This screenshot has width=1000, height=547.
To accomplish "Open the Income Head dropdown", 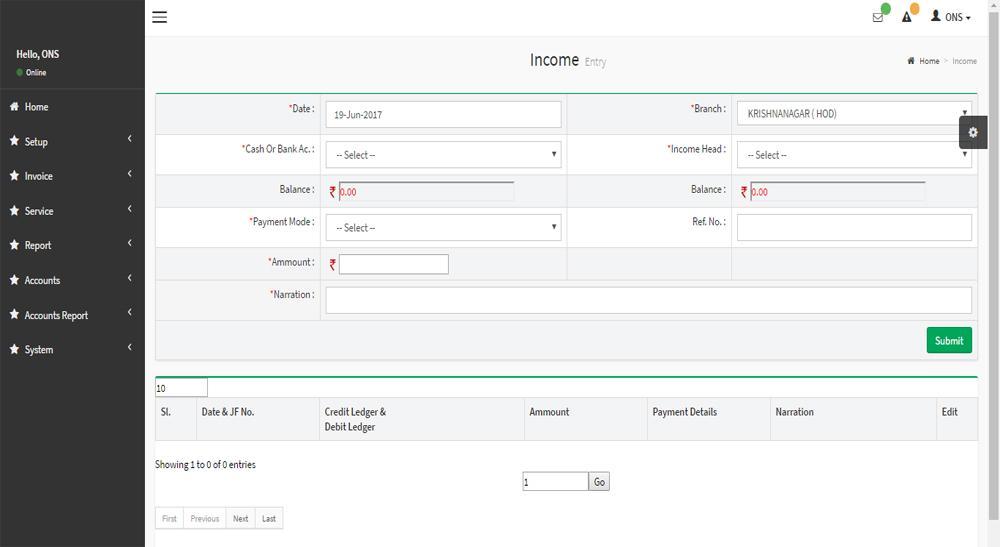I will pos(854,155).
